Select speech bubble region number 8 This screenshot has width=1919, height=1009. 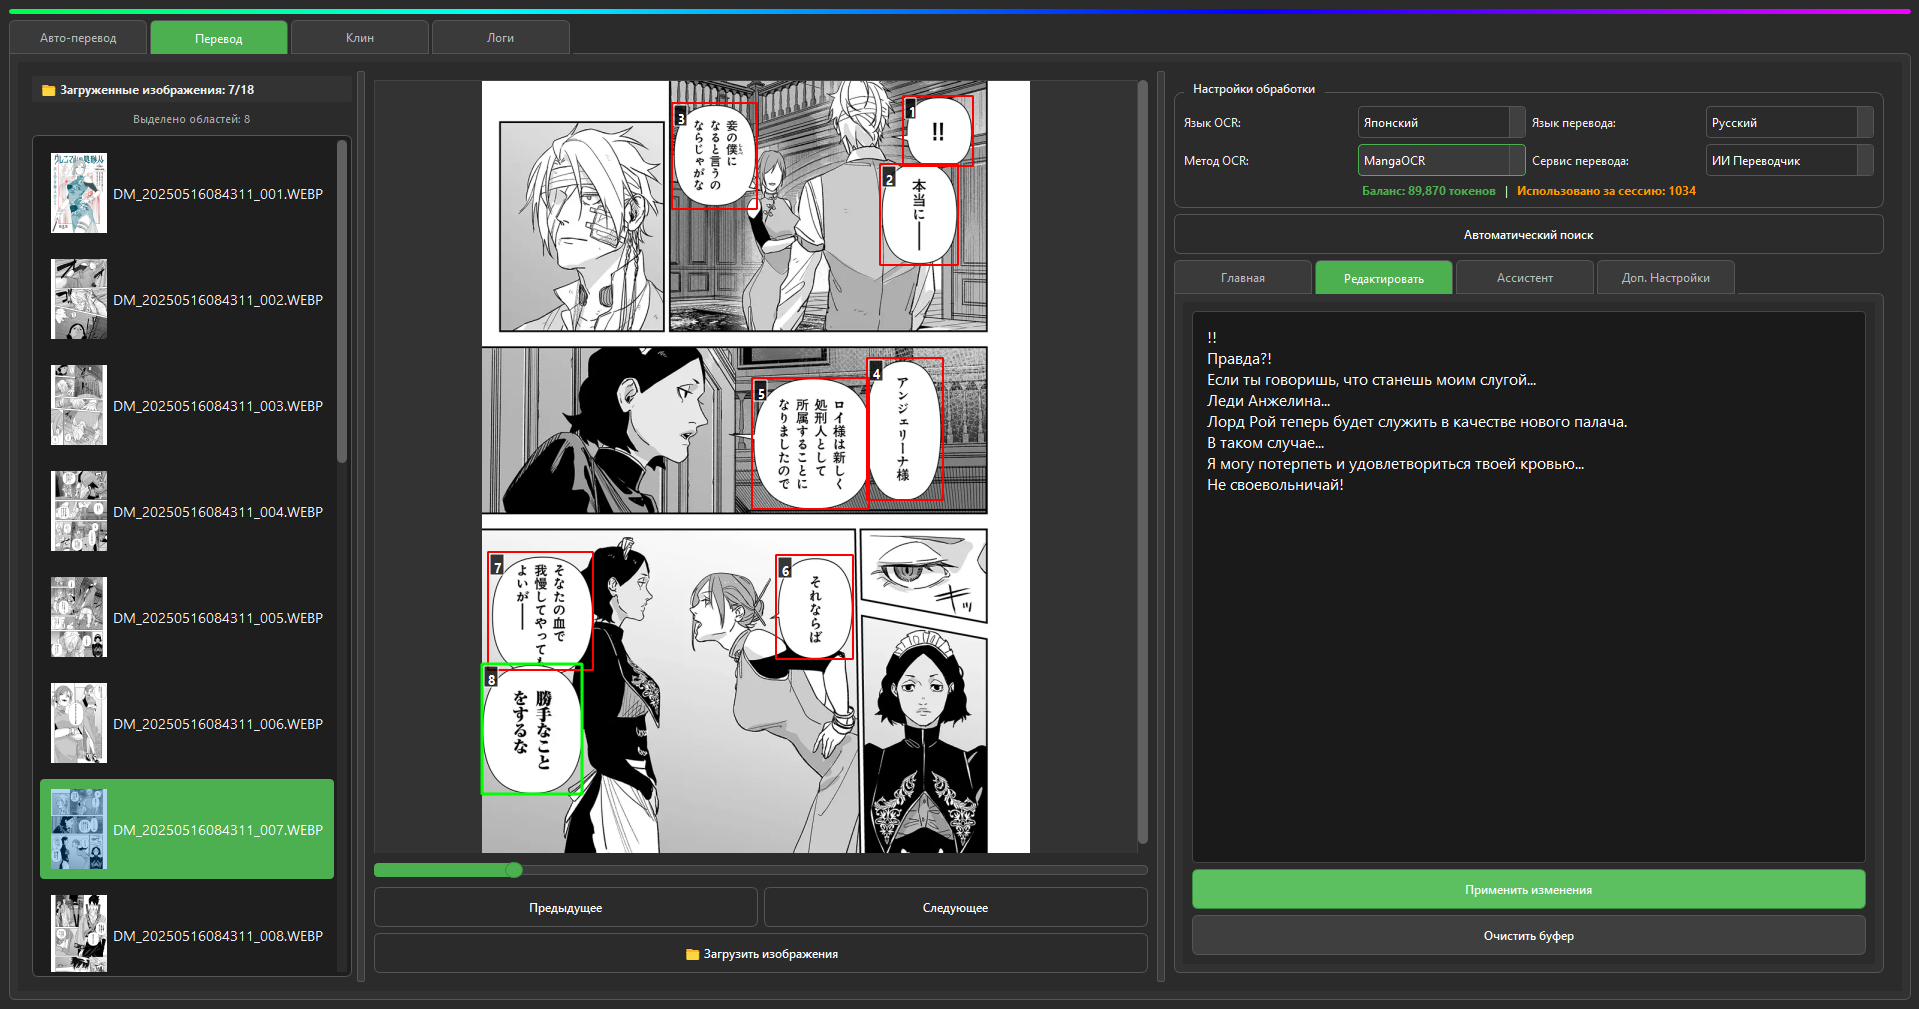point(532,729)
